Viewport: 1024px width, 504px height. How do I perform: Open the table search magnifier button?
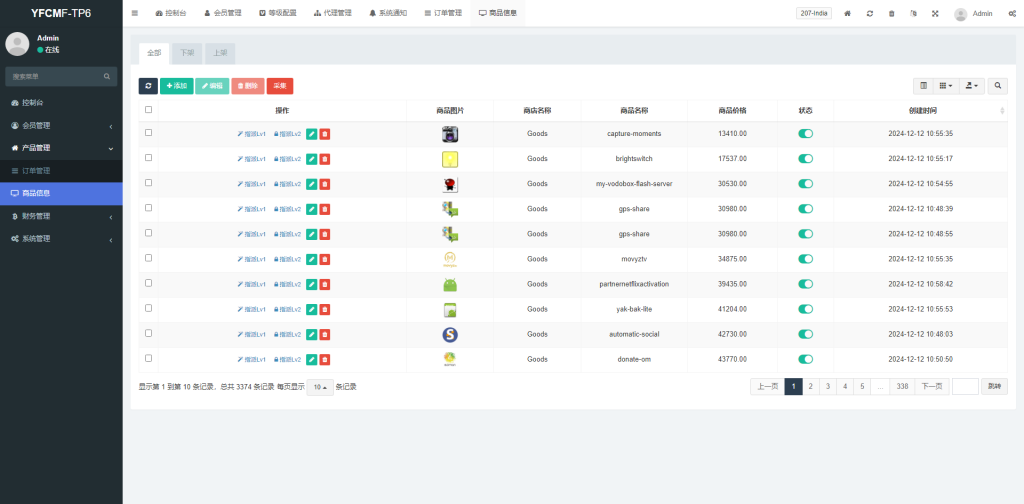coord(998,86)
